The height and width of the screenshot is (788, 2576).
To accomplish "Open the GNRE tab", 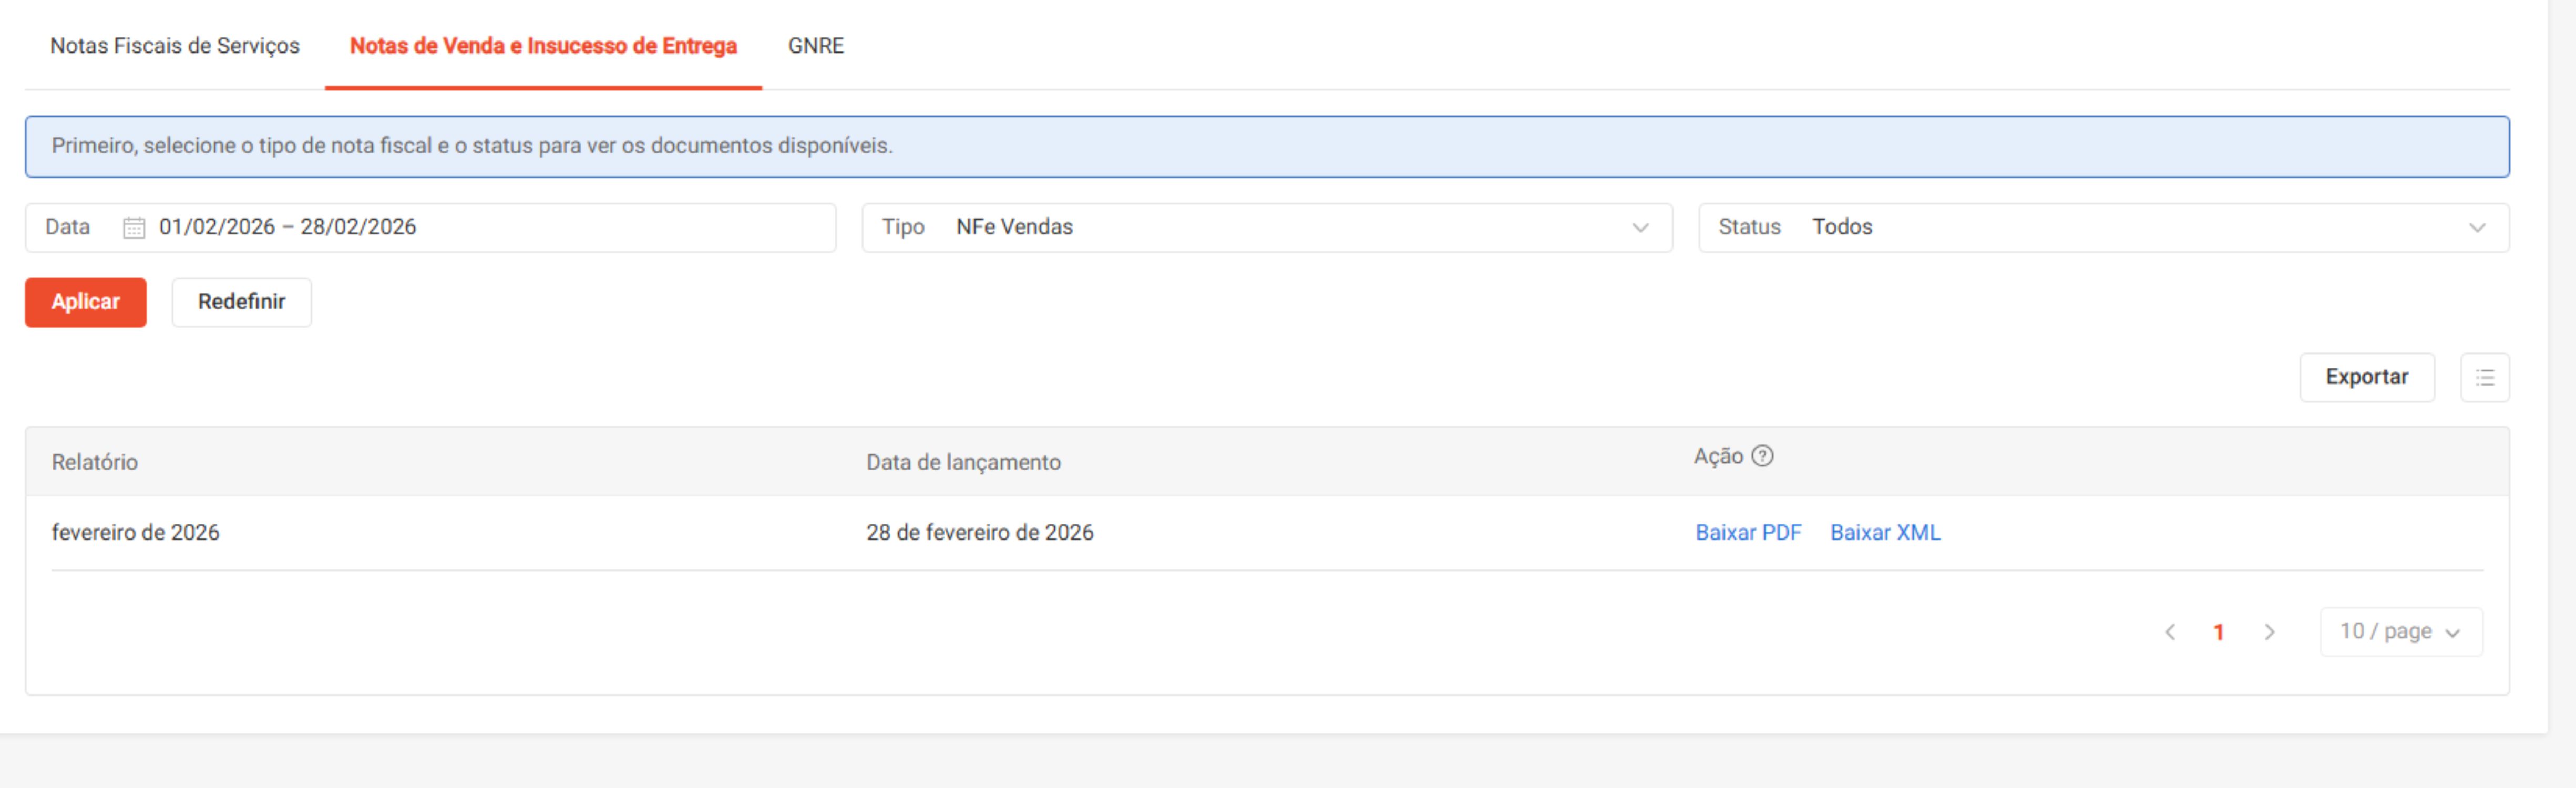I will tap(816, 45).
